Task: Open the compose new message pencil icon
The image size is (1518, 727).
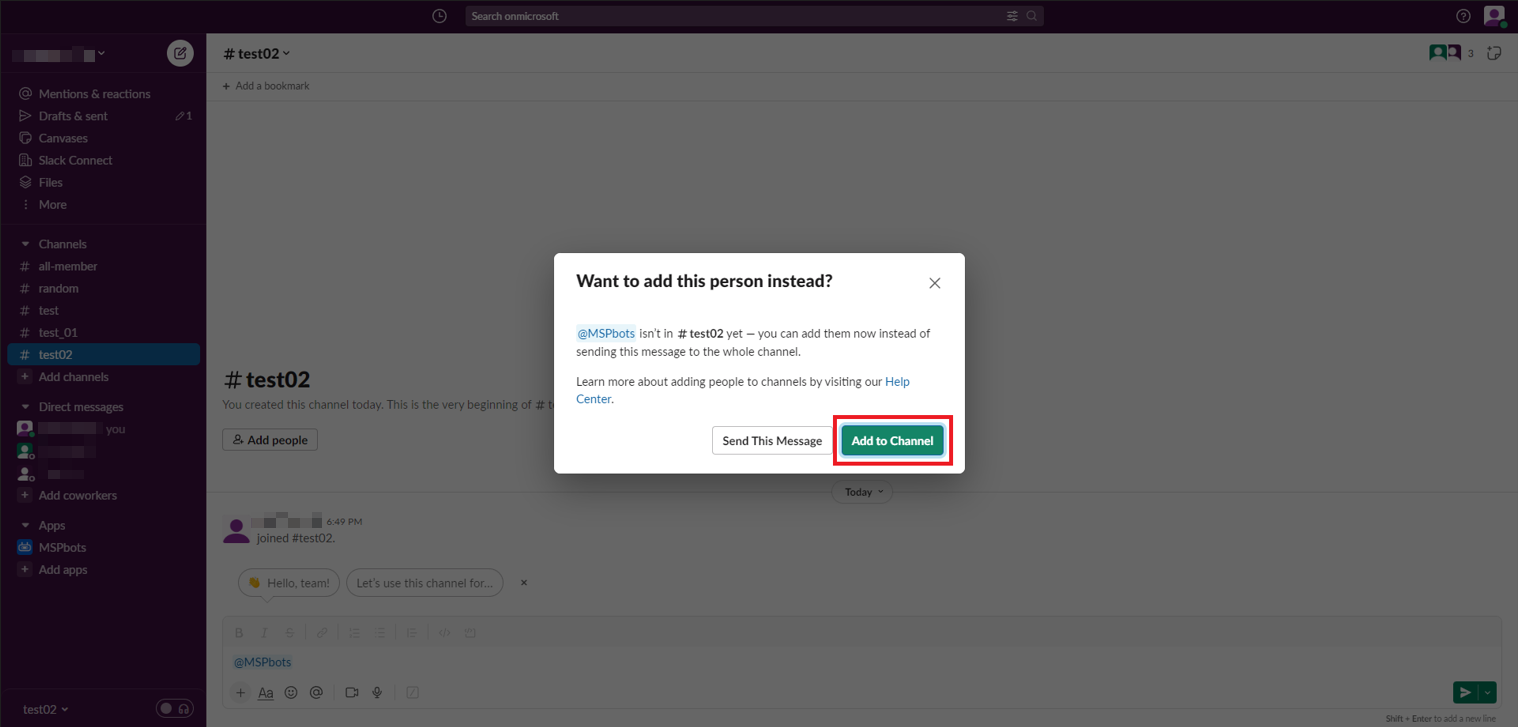Action: pyautogui.click(x=180, y=53)
